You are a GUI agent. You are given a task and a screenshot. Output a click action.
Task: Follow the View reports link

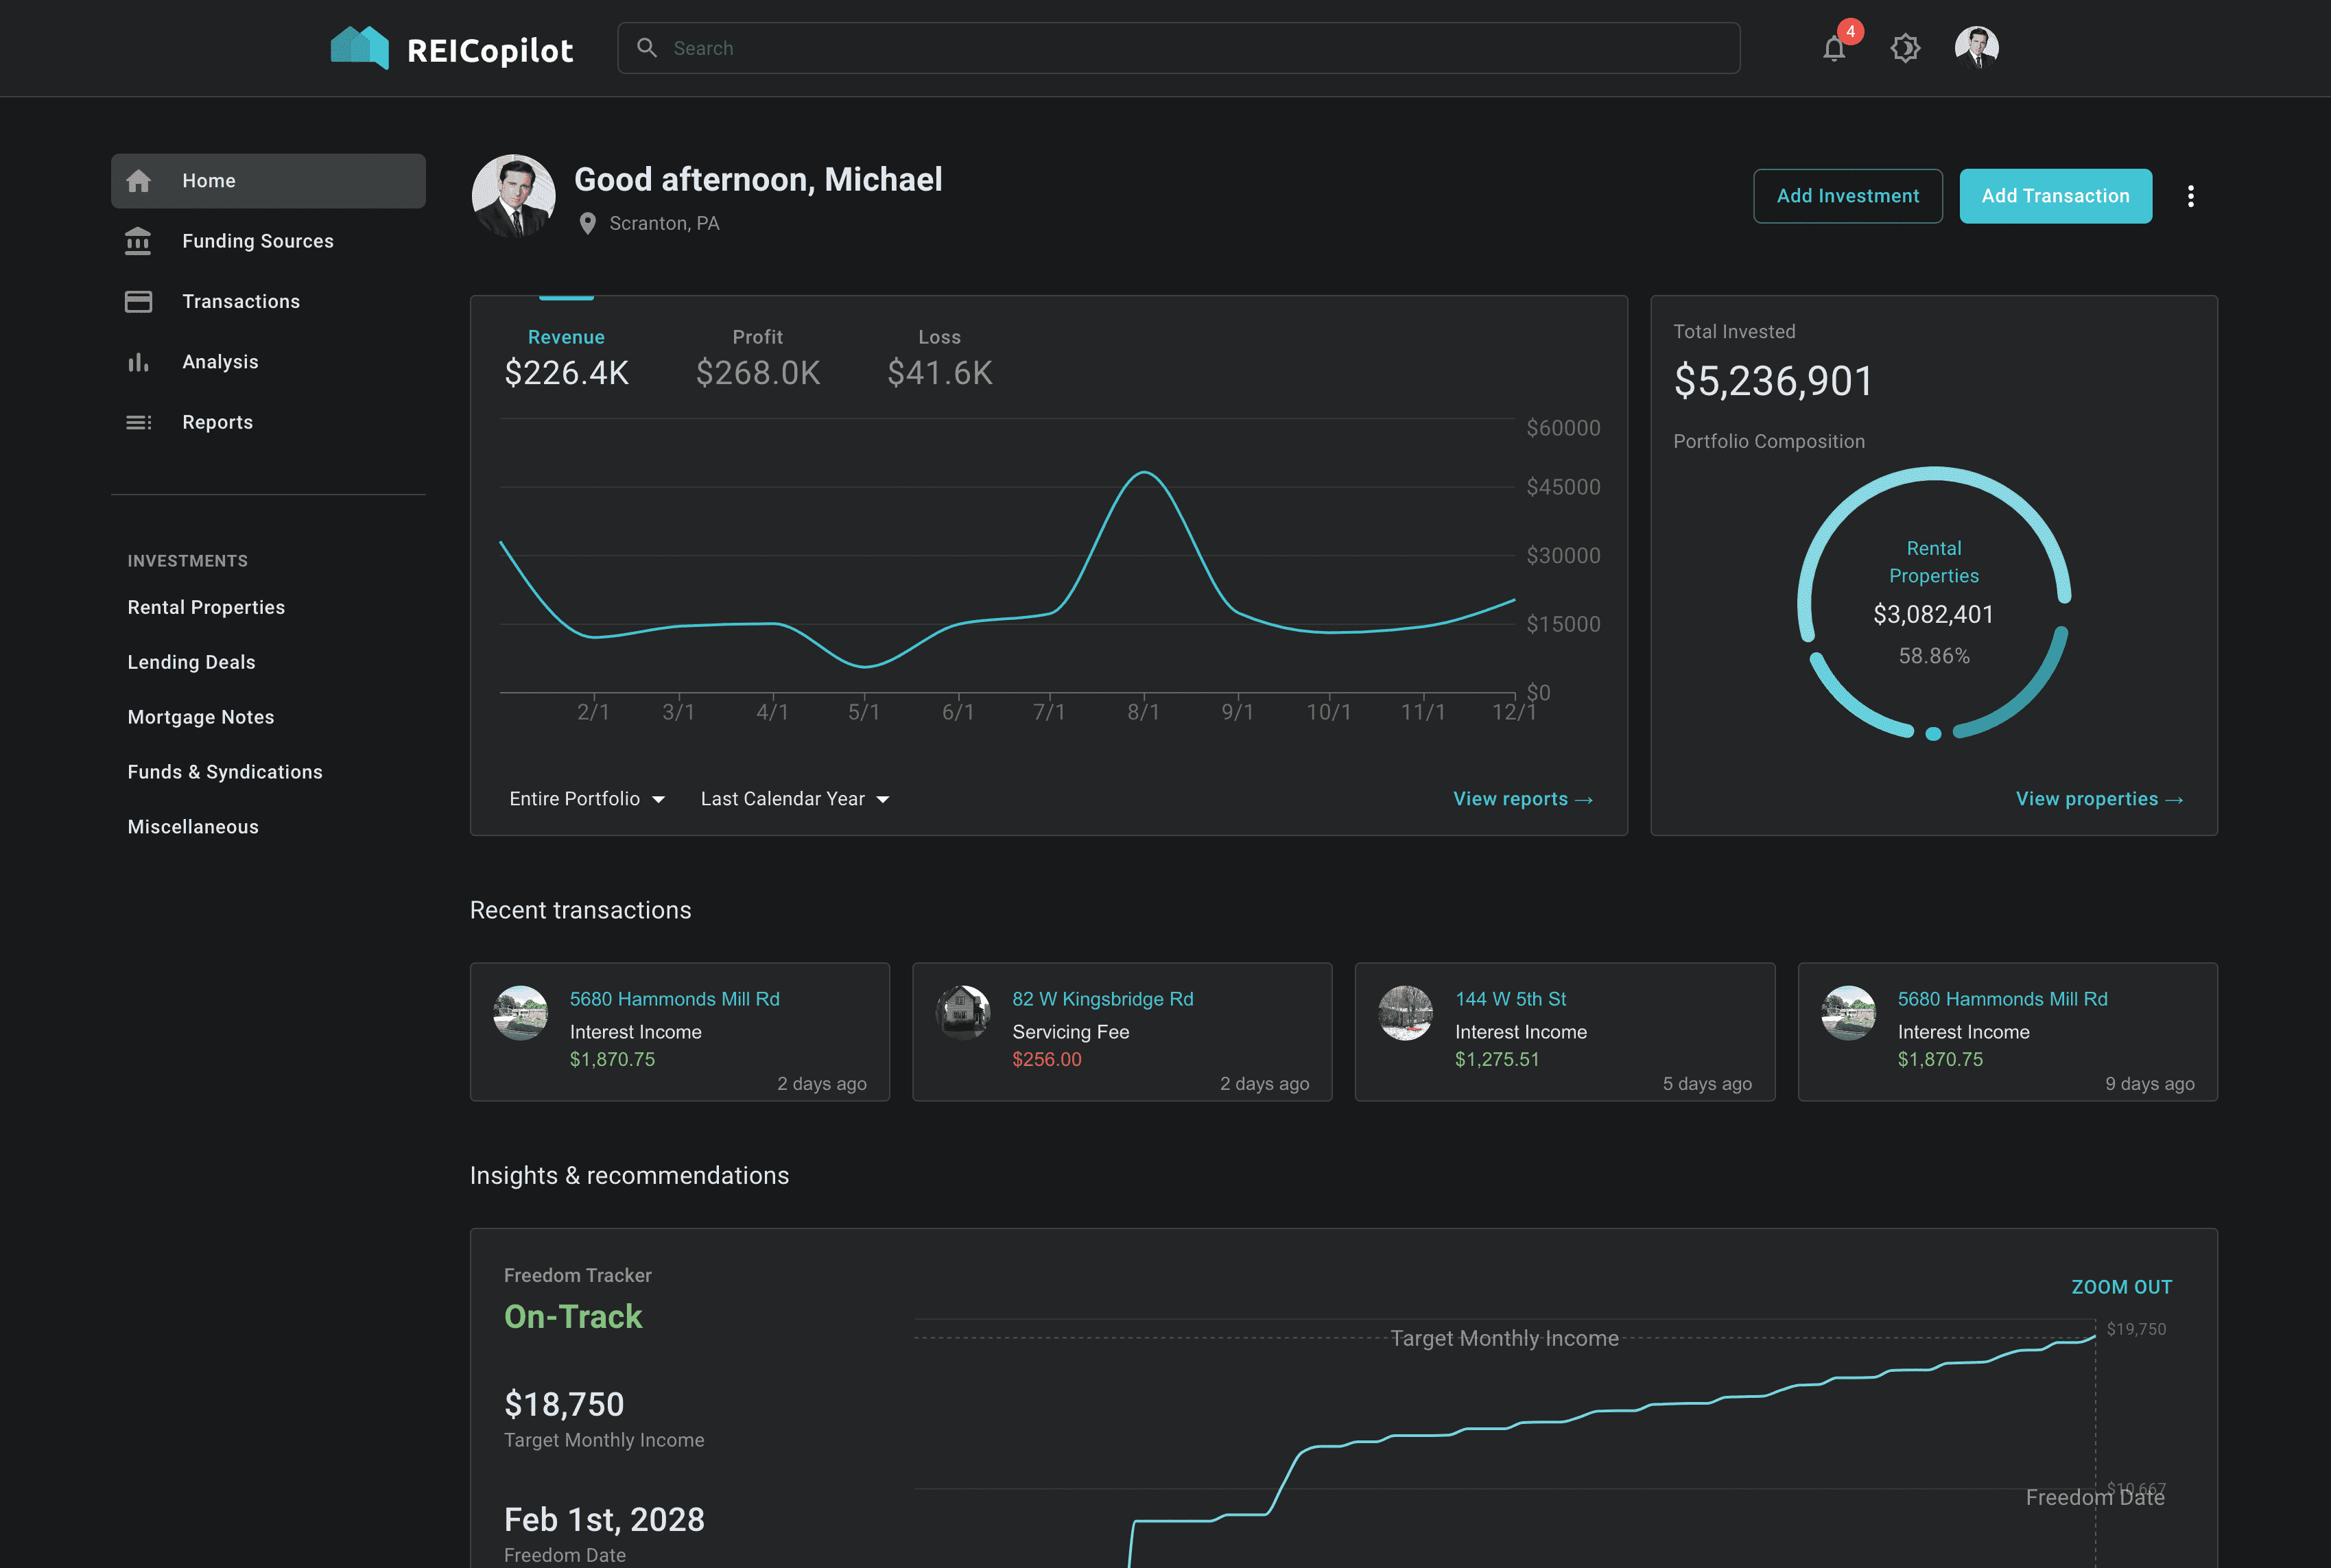tap(1522, 799)
